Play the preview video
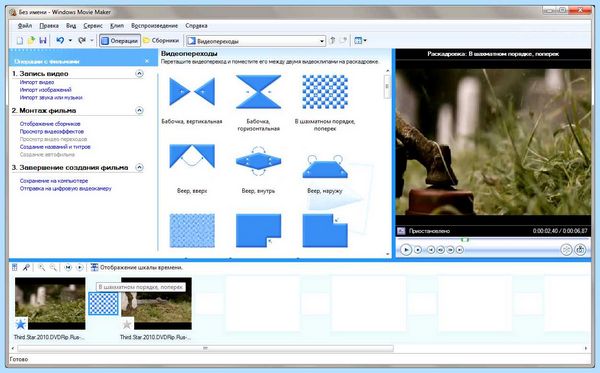The width and height of the screenshot is (600, 373). coord(406,250)
